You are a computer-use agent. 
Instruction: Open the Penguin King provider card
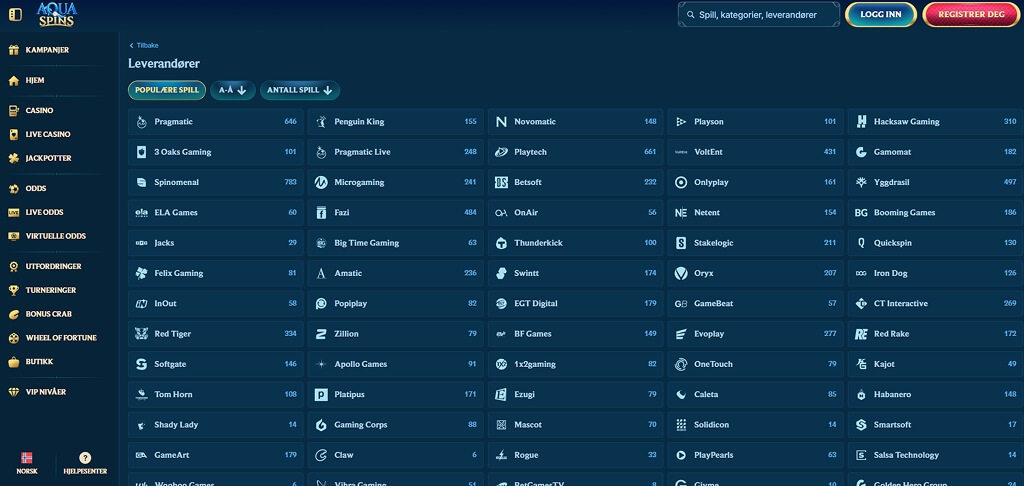(x=395, y=122)
